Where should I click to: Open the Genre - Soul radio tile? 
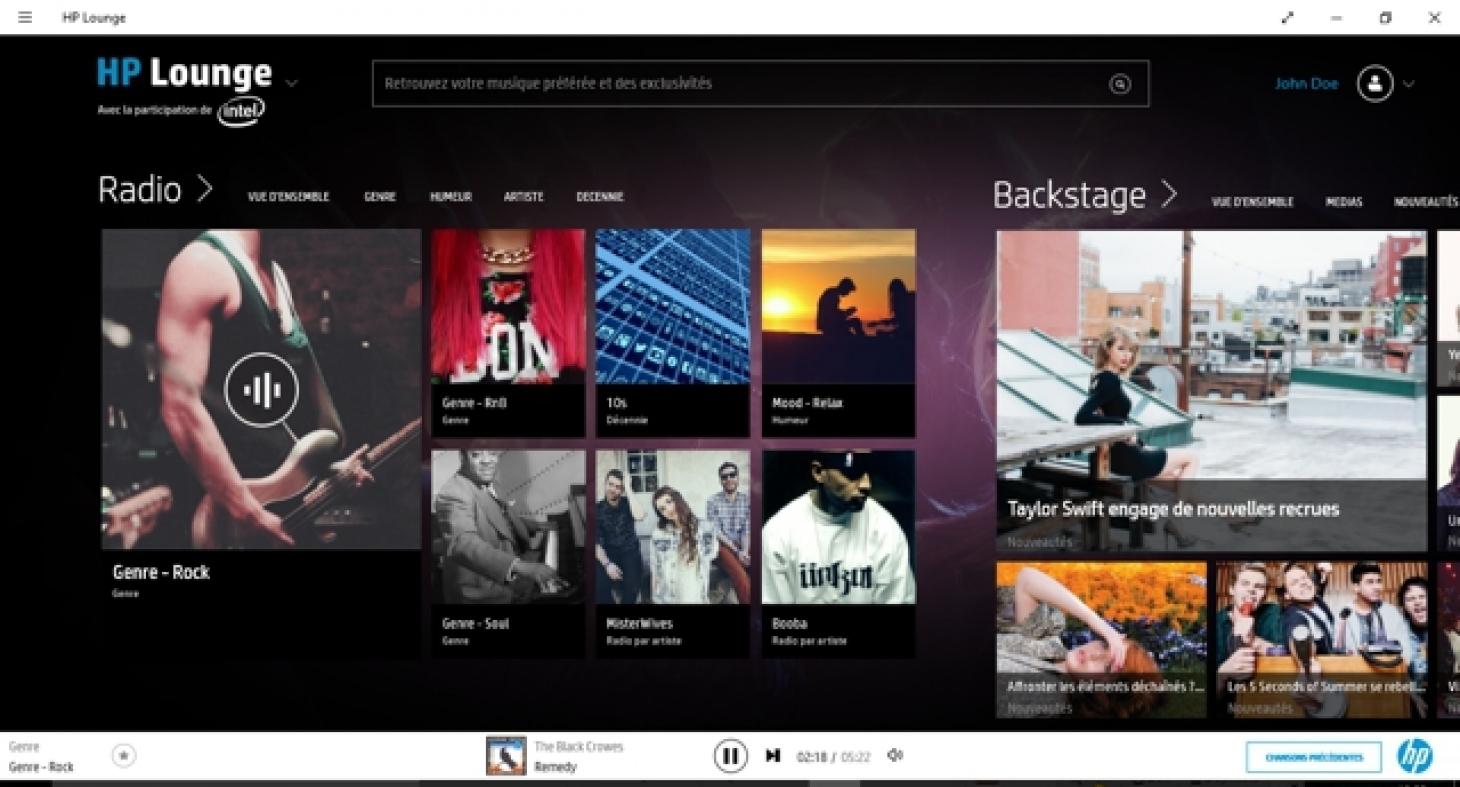(x=508, y=553)
